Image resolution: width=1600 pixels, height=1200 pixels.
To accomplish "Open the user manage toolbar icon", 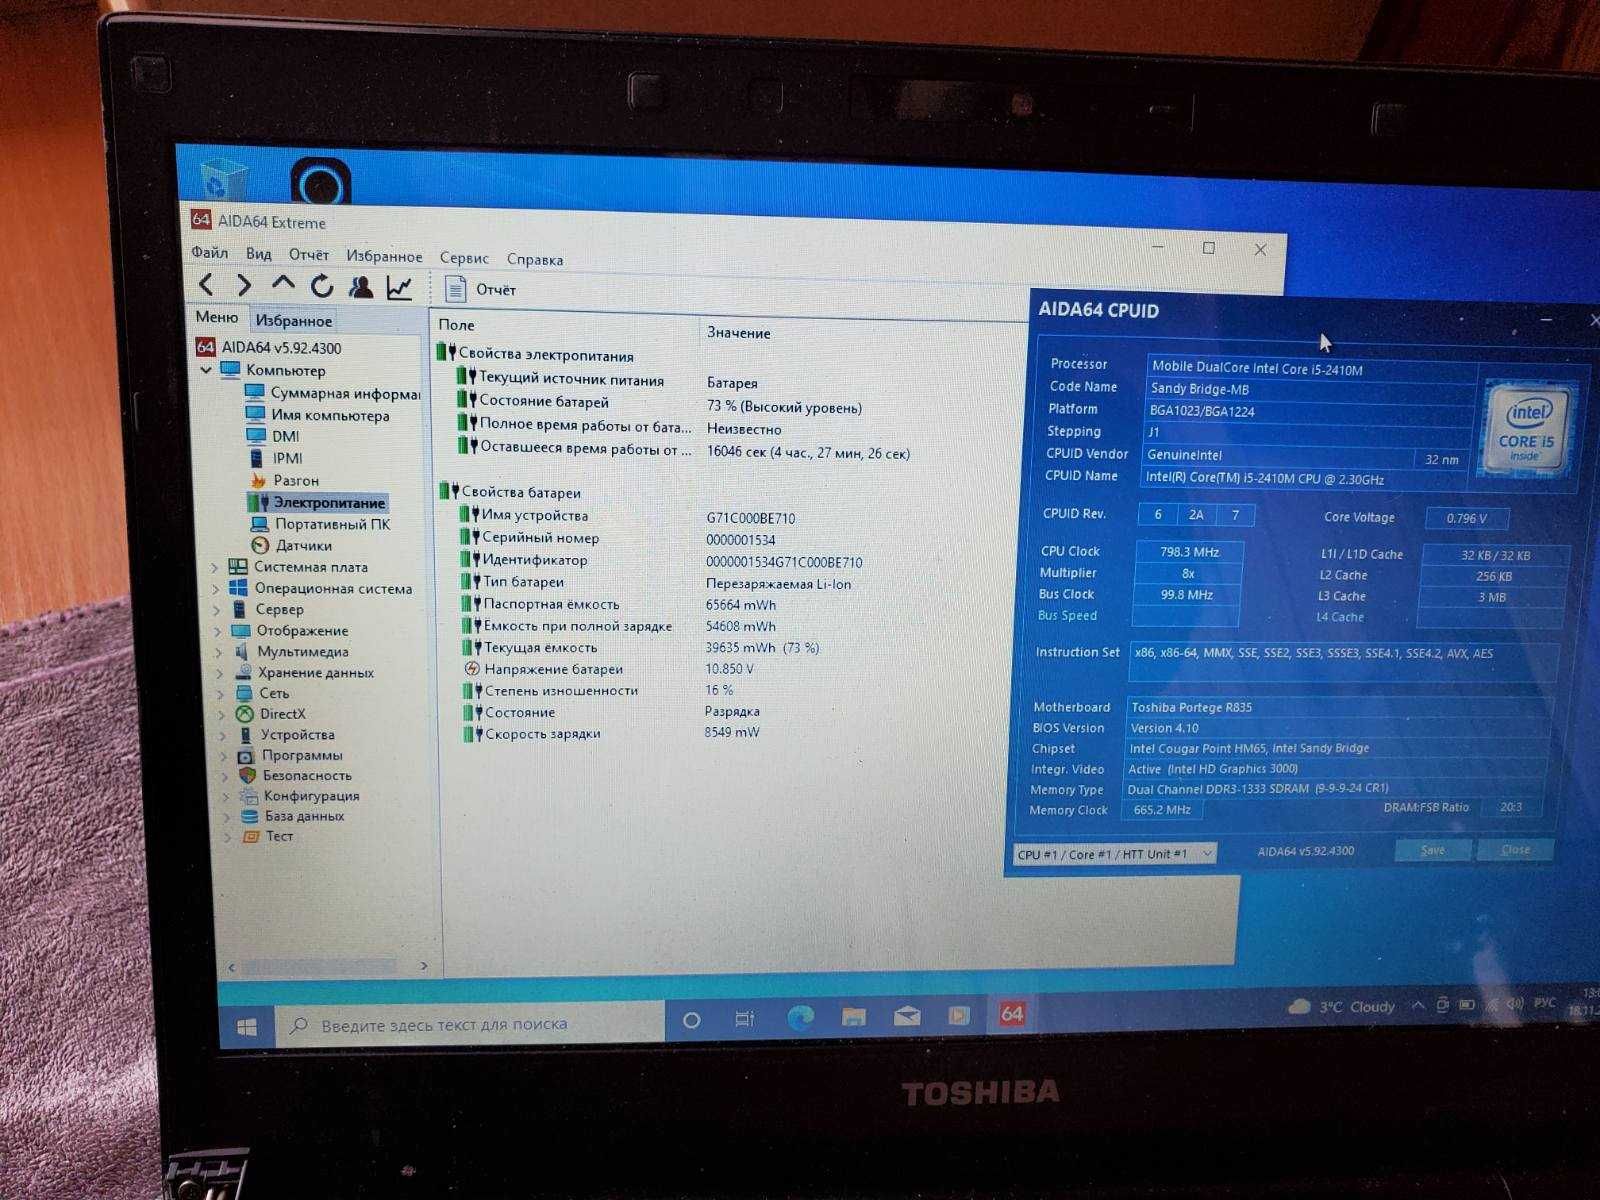I will pos(361,287).
